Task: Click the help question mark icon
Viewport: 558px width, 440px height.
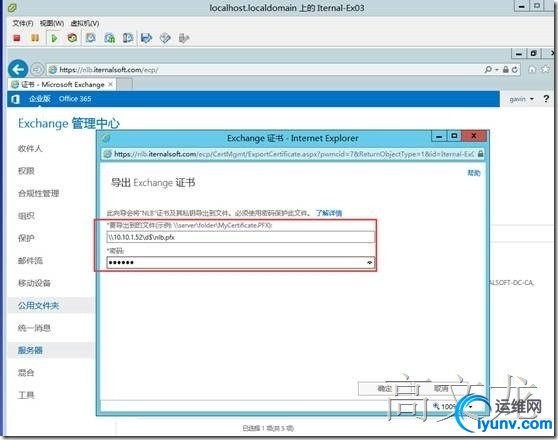Action: (546, 99)
